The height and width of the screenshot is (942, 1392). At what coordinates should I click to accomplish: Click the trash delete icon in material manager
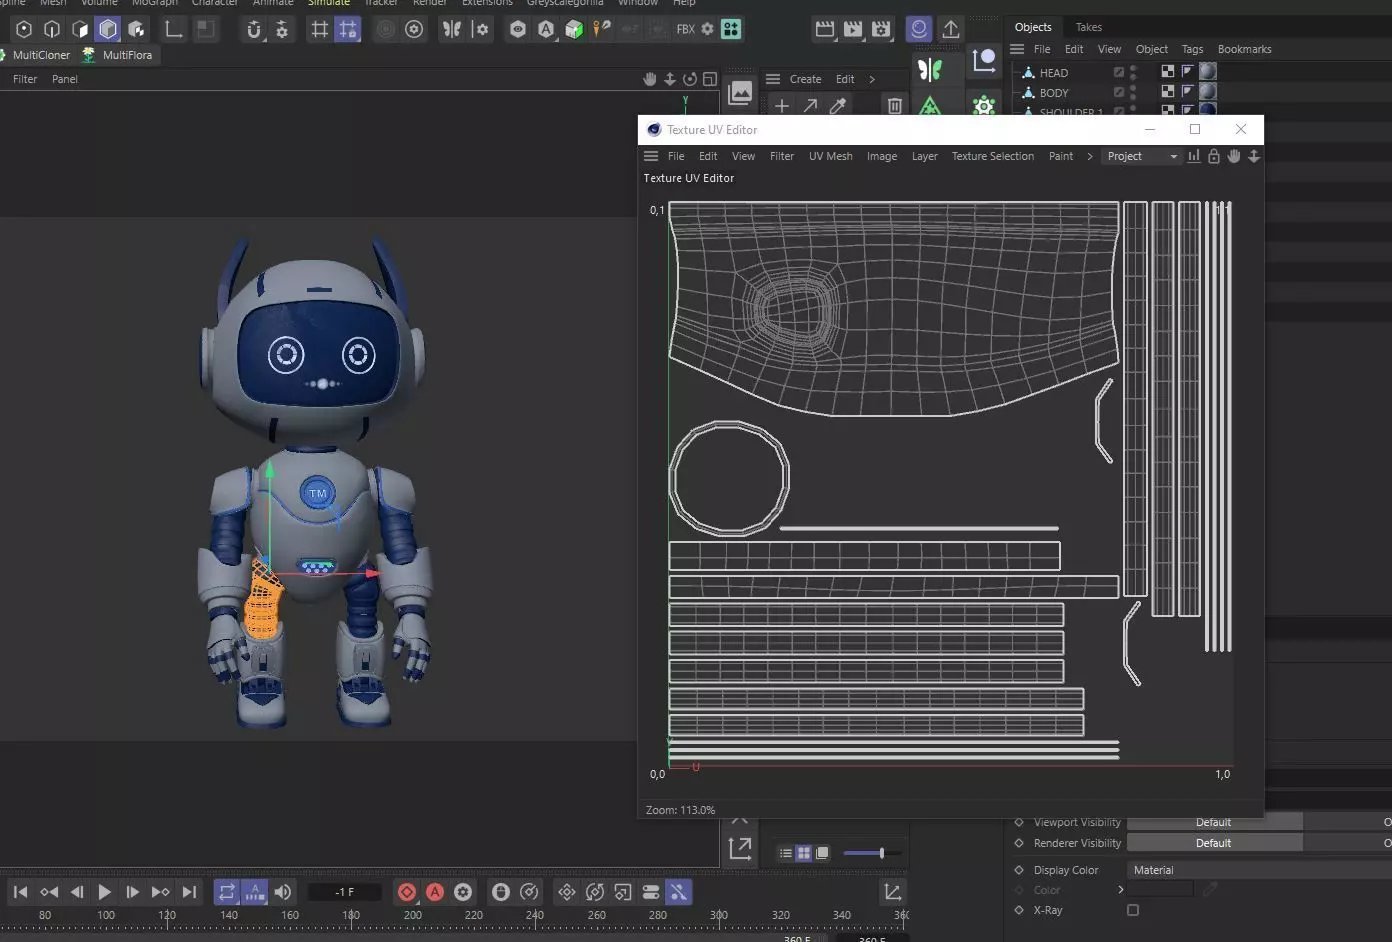(x=895, y=106)
